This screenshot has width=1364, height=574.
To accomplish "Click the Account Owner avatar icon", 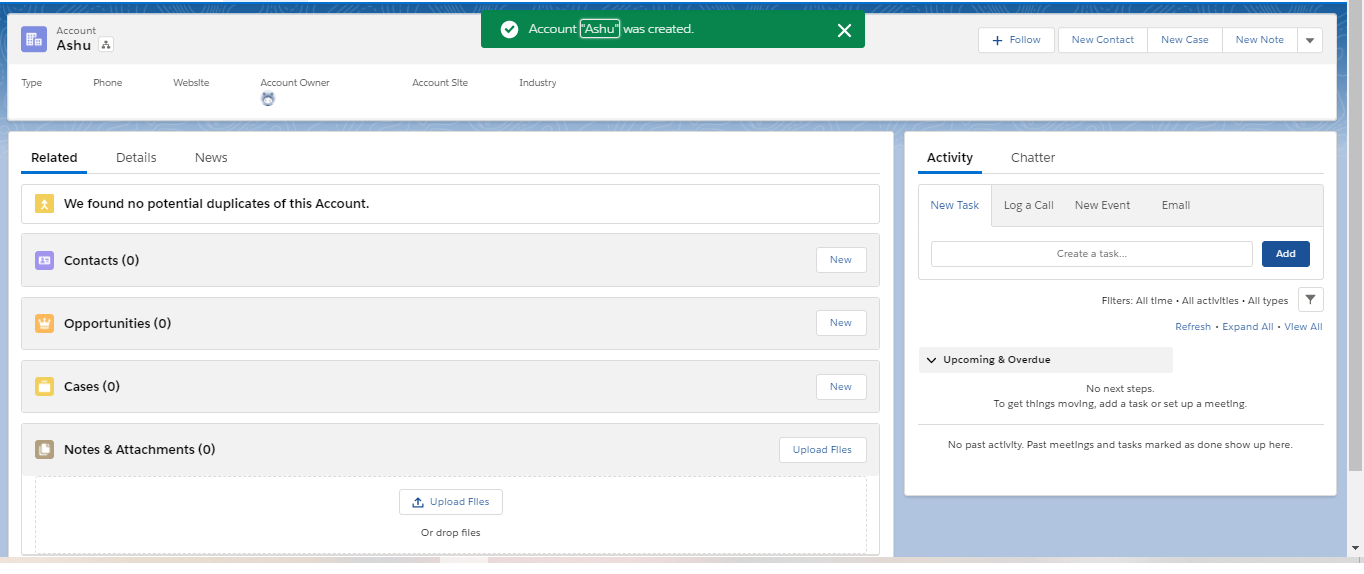I will point(268,99).
